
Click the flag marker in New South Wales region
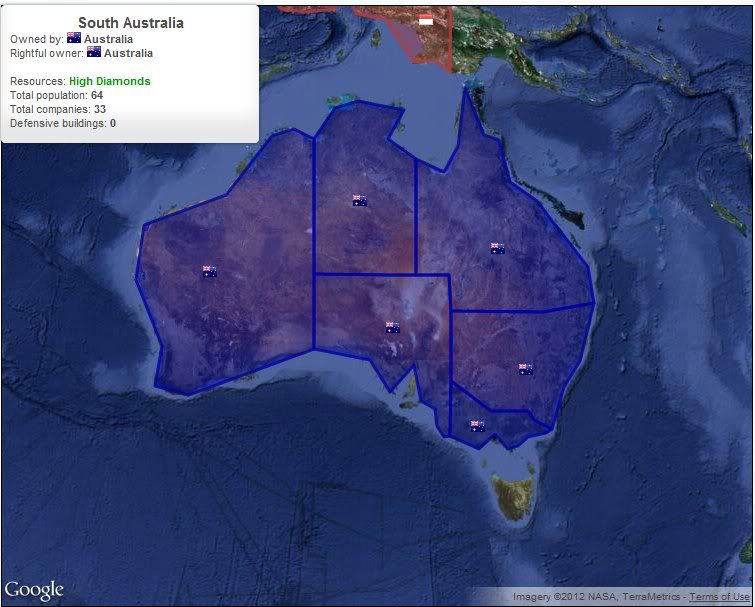pos(526,369)
